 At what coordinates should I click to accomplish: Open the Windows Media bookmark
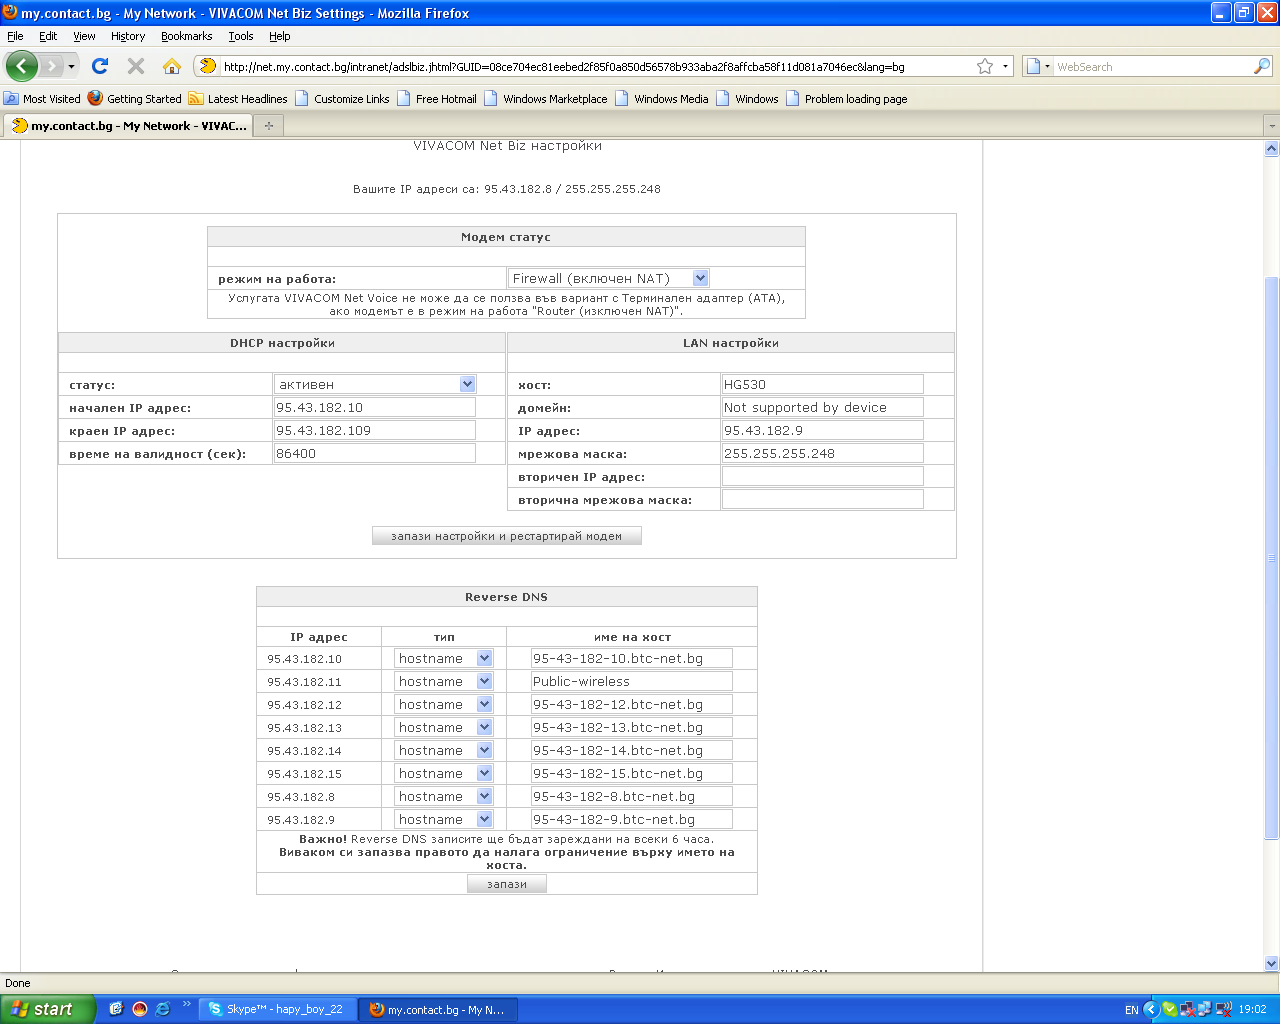pos(662,99)
